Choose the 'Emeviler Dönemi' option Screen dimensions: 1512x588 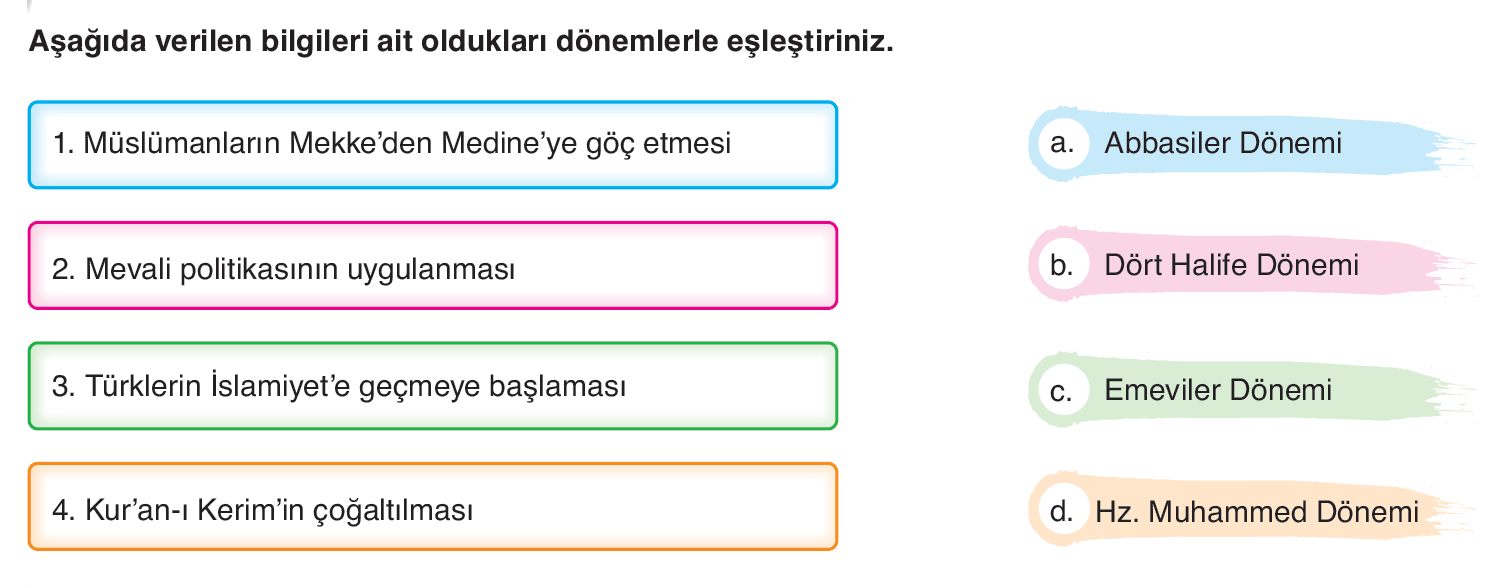1218,389
